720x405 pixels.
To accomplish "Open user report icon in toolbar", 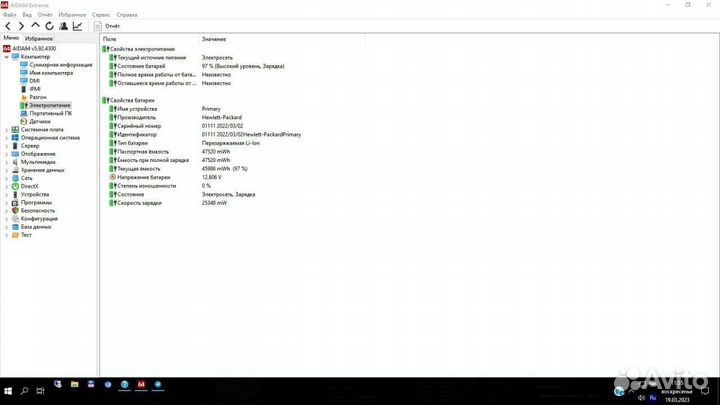I will [x=63, y=26].
